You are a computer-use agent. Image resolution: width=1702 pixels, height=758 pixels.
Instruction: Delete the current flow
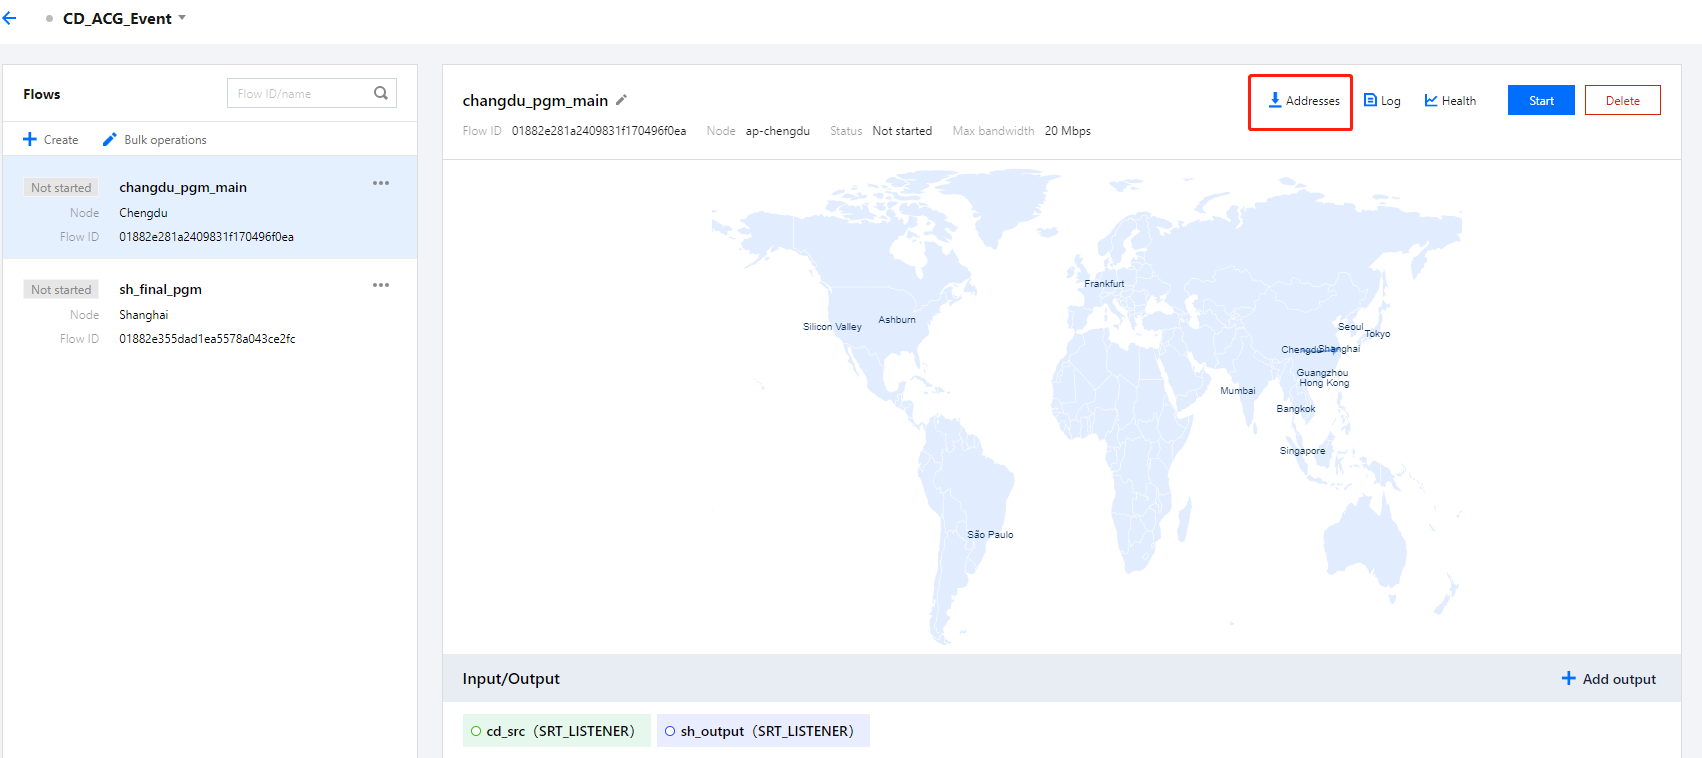(x=1622, y=101)
